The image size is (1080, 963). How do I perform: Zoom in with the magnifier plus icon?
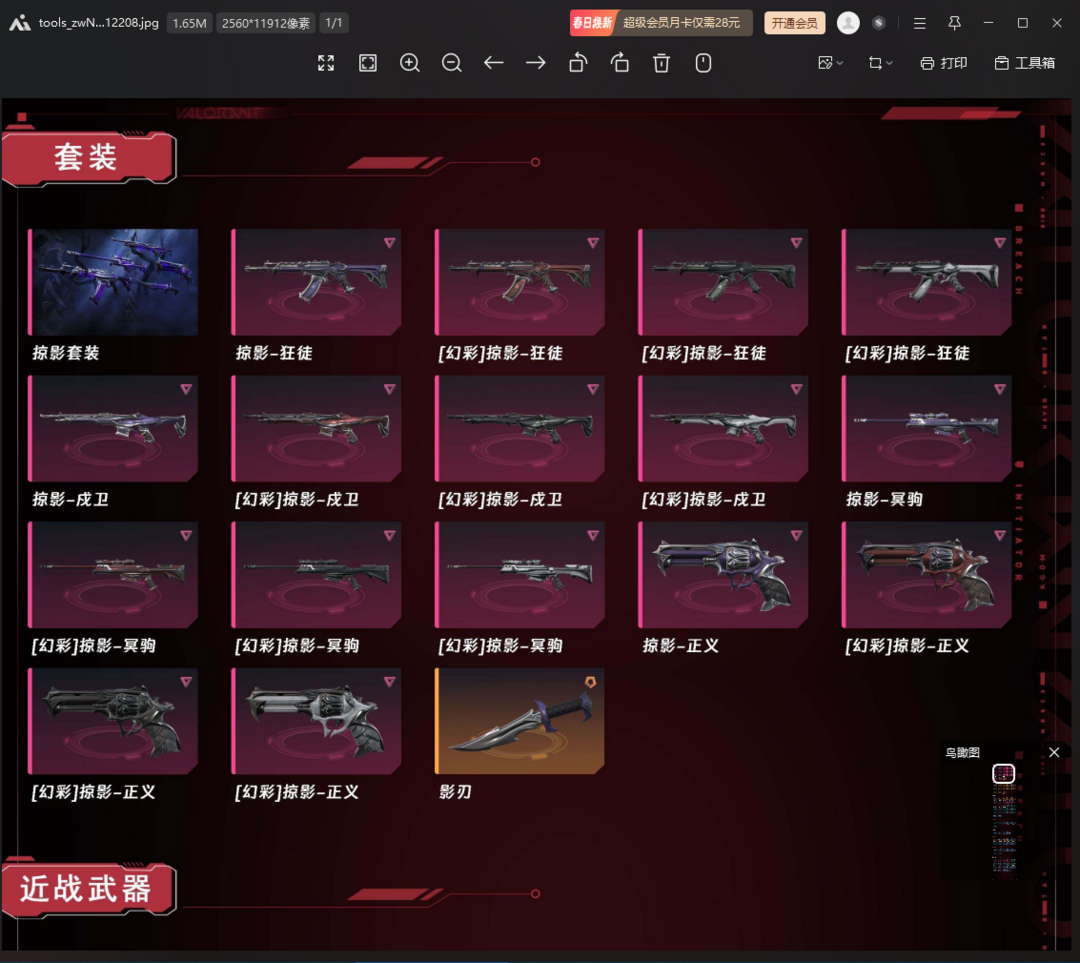(x=410, y=63)
